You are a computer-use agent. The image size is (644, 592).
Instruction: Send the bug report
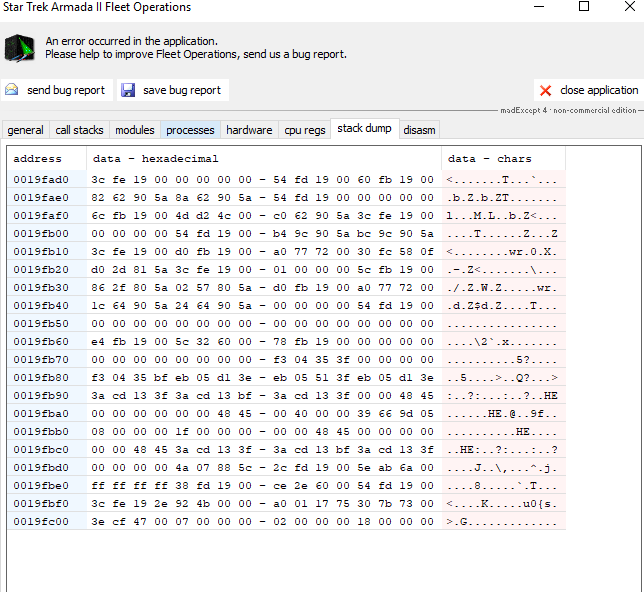tap(57, 90)
